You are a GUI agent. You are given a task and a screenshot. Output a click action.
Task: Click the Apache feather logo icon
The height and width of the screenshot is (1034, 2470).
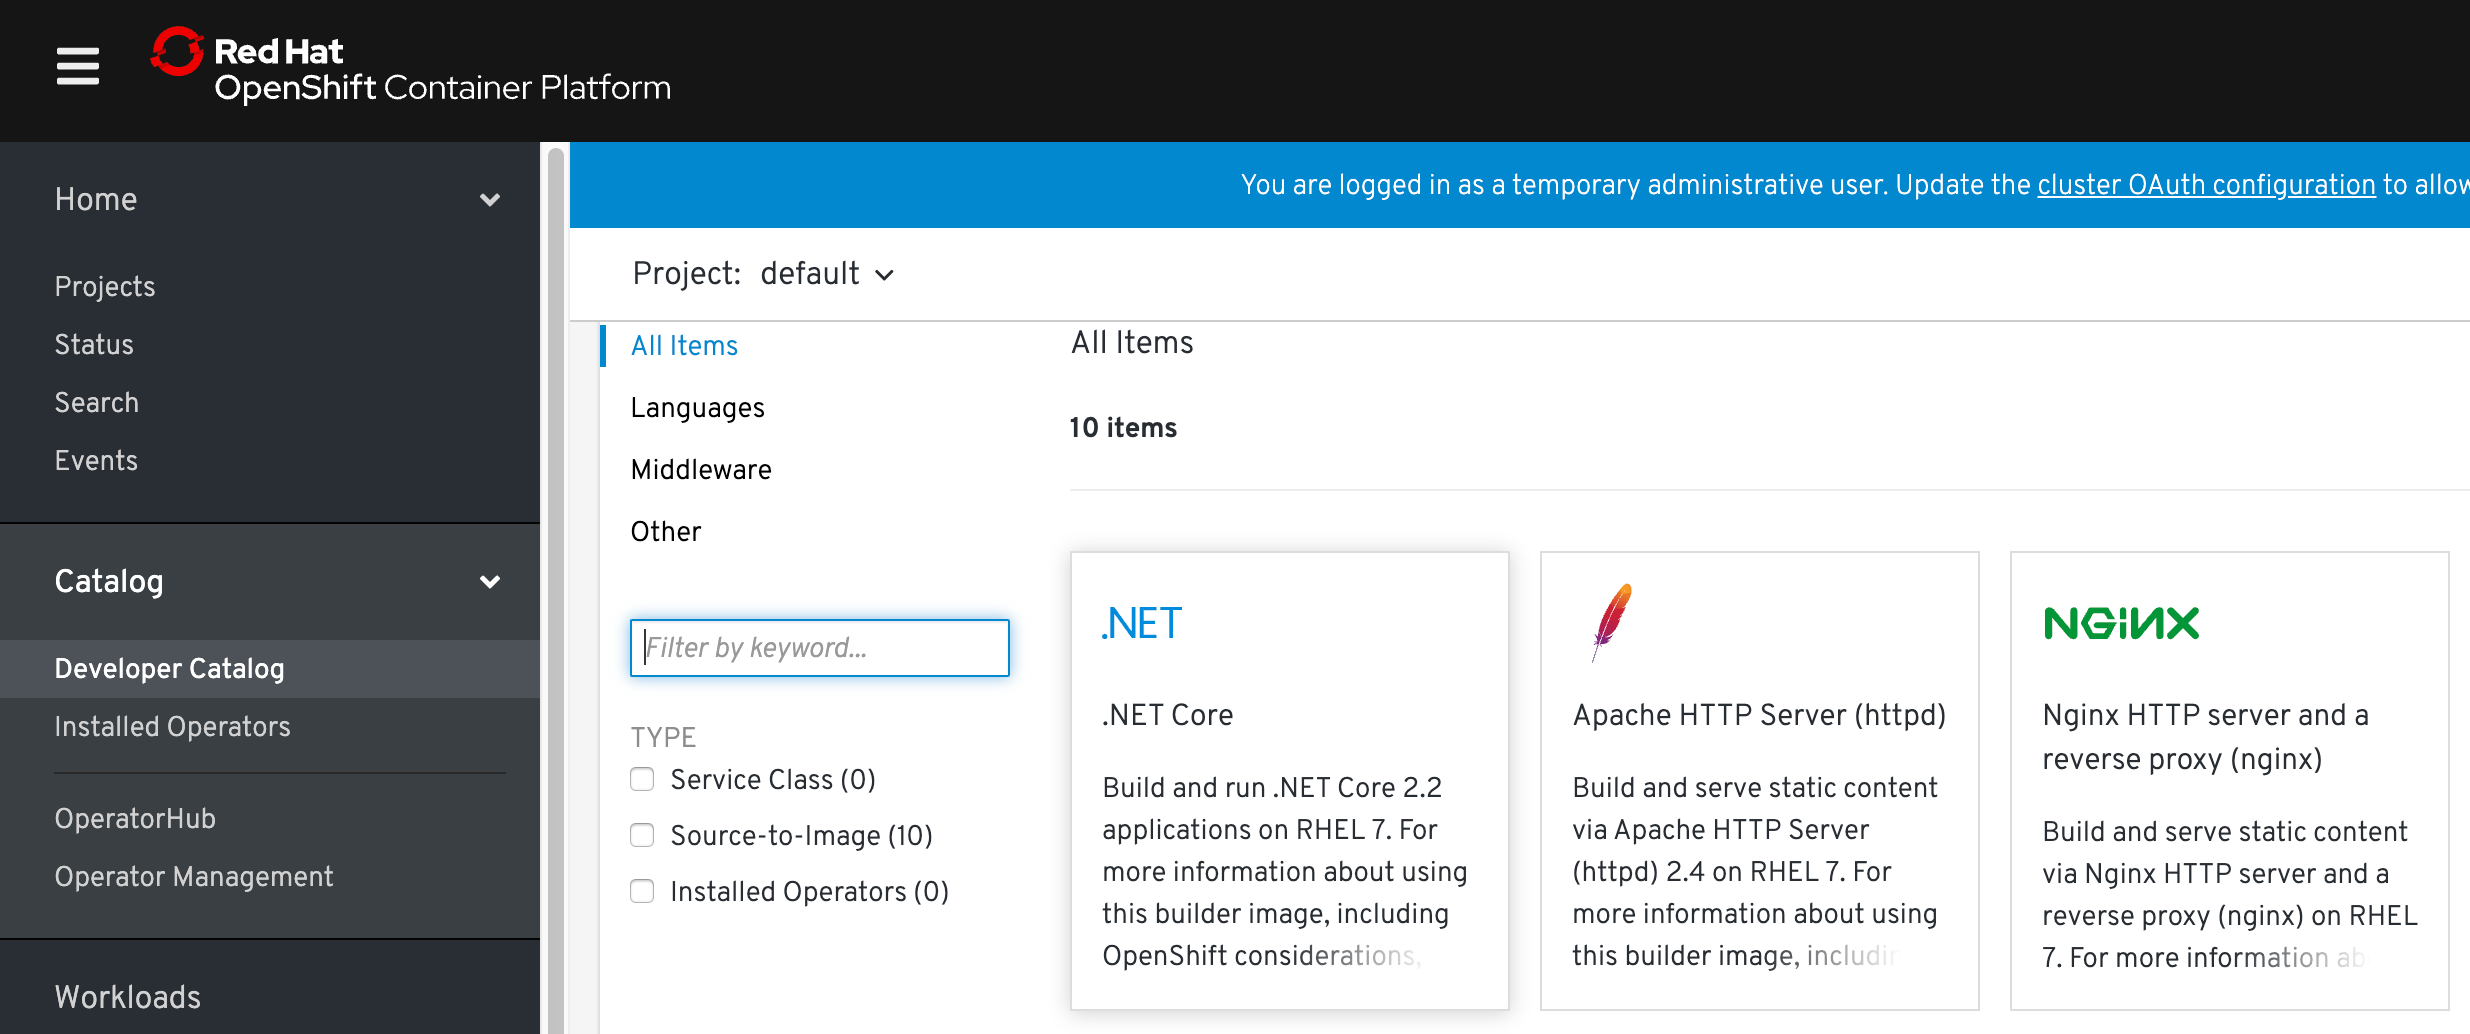[1611, 622]
